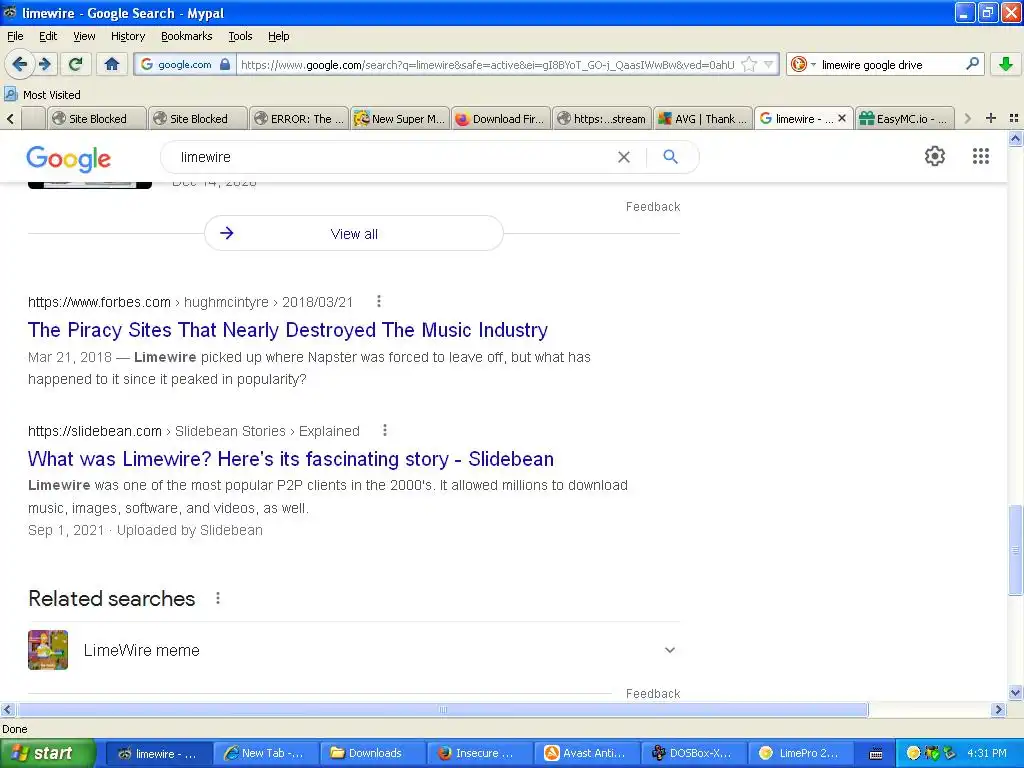Open the Tools menu
This screenshot has height=768, width=1024.
pos(240,36)
